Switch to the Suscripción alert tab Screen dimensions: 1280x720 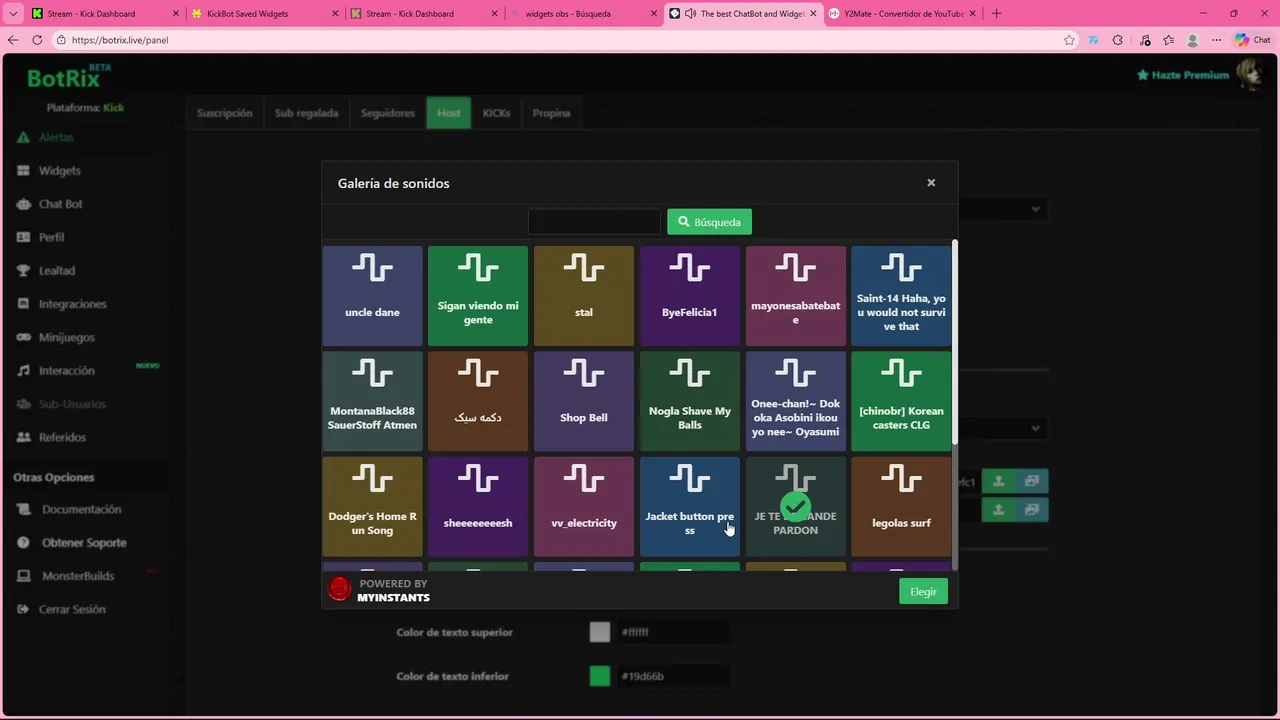coord(224,113)
